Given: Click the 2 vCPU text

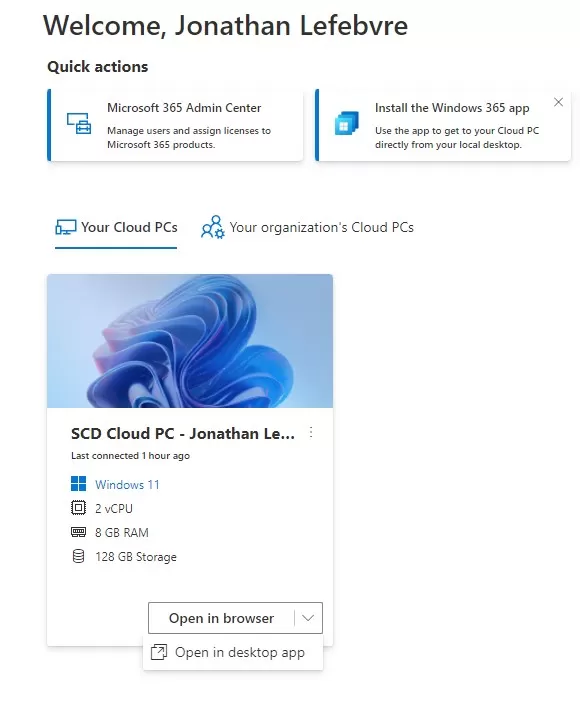Looking at the screenshot, I should tap(114, 509).
